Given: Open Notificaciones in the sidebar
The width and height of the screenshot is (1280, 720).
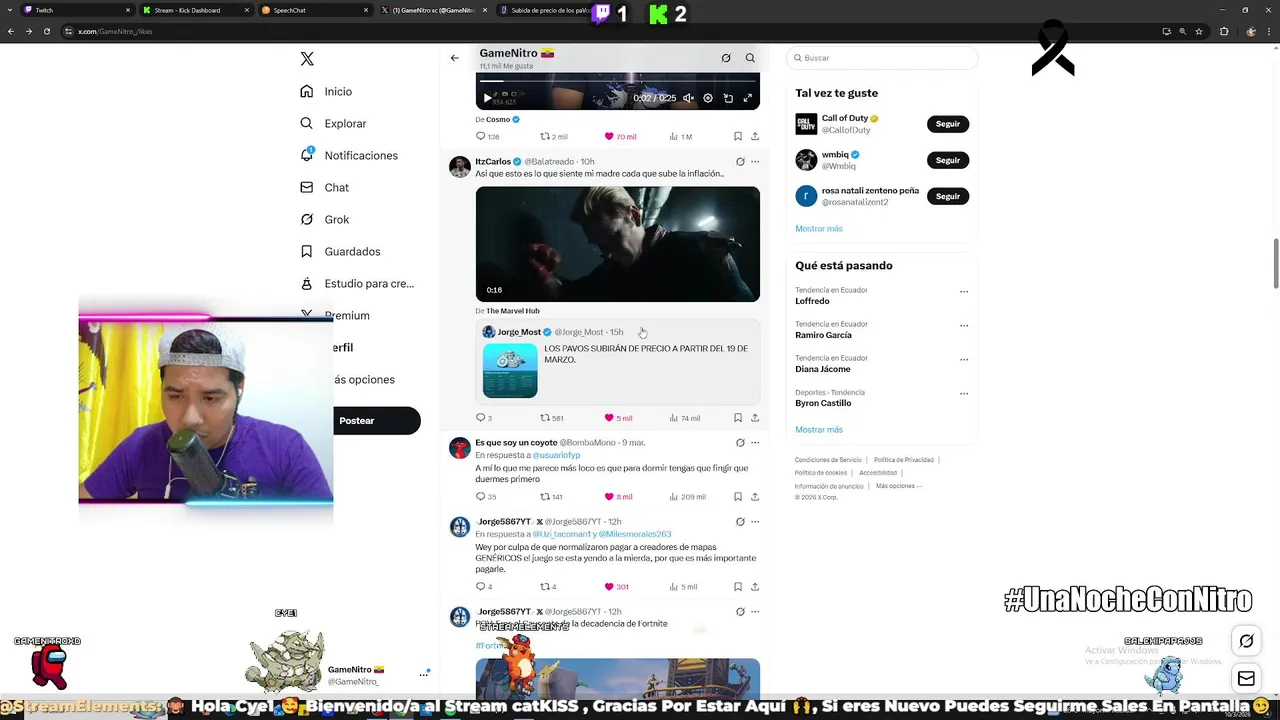Looking at the screenshot, I should pyautogui.click(x=349, y=155).
